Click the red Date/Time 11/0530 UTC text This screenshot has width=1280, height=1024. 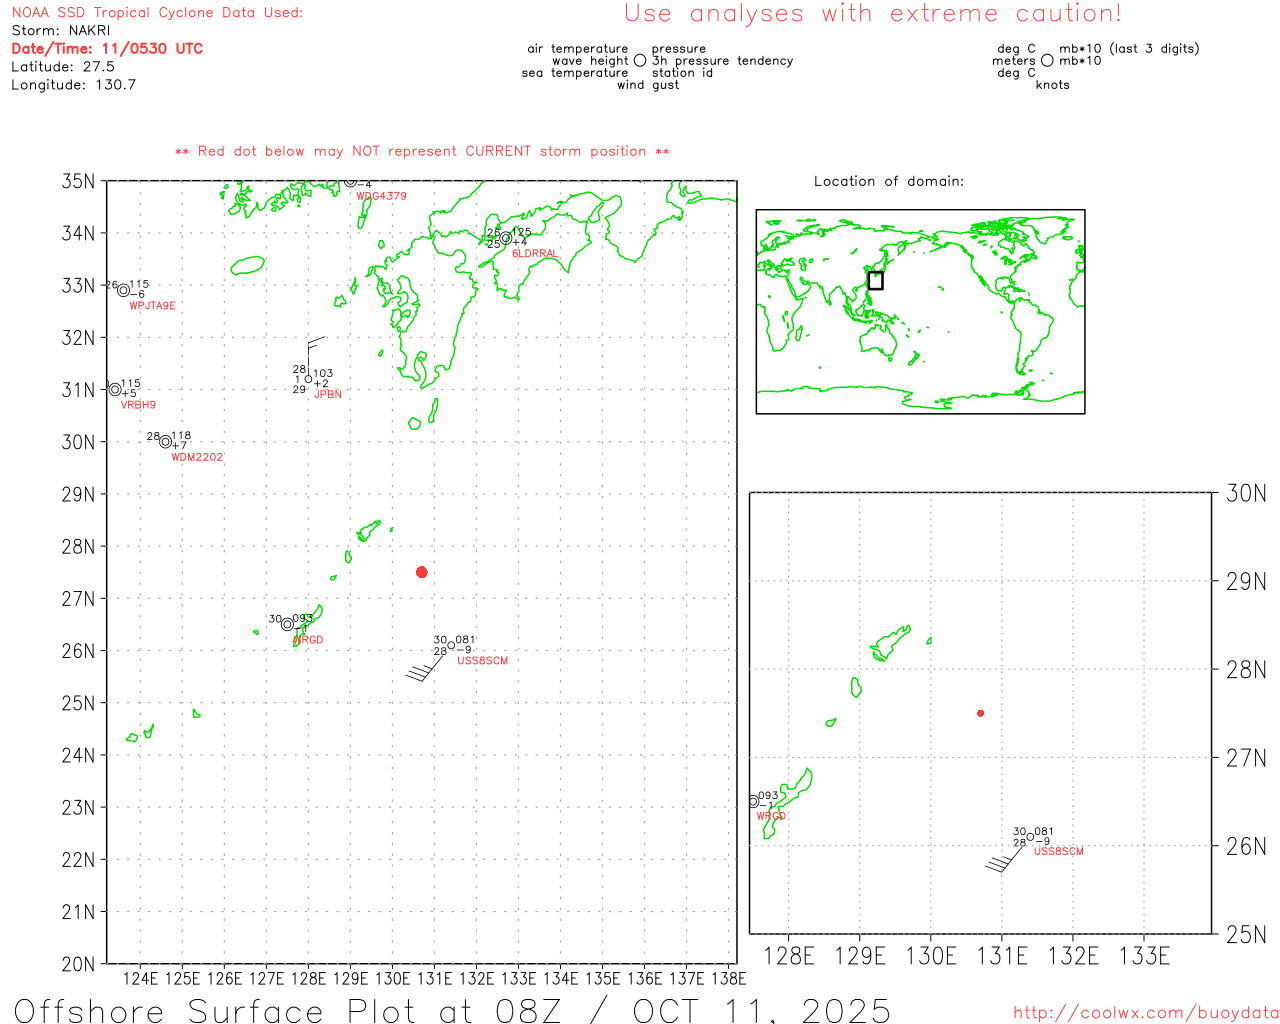click(x=107, y=48)
